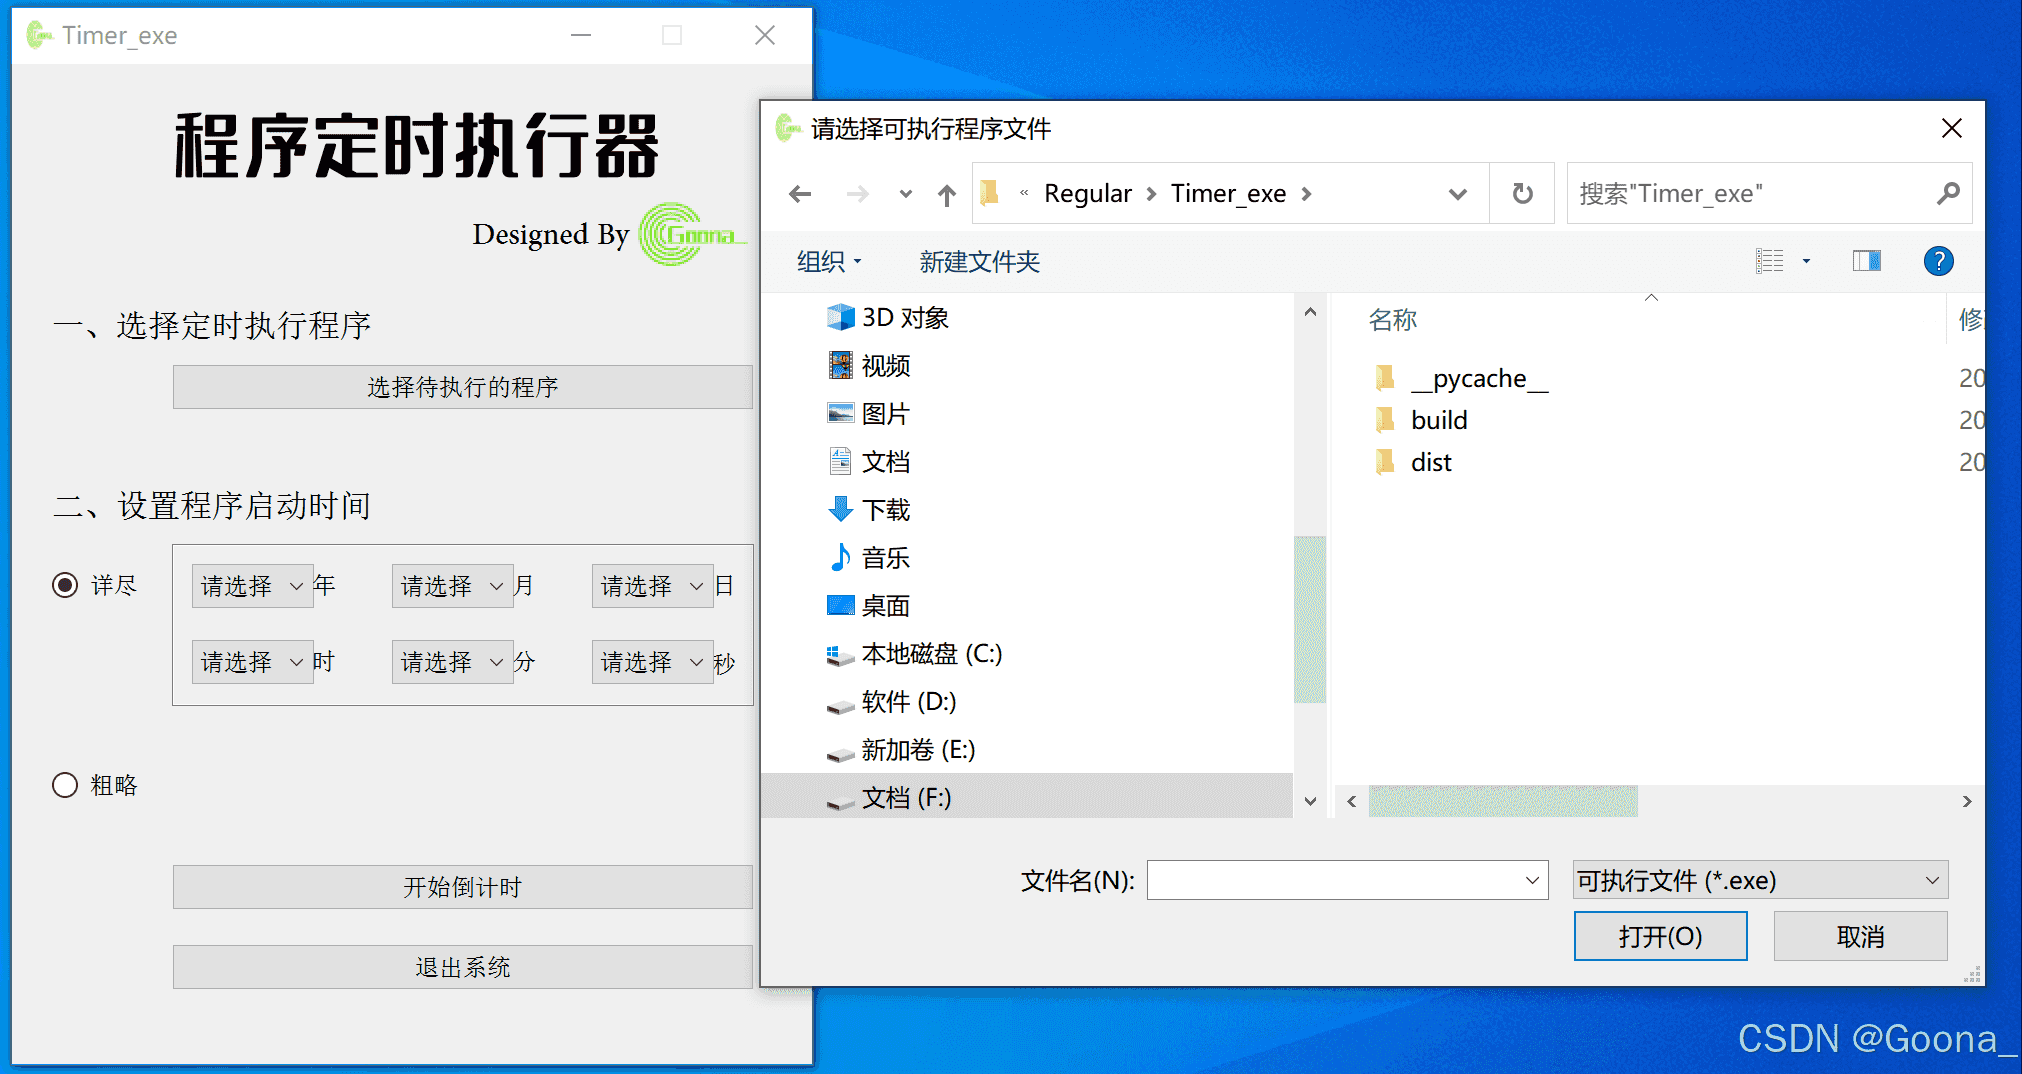2022x1074 pixels.
Task: Click Regular in the breadcrumb path
Action: [1088, 193]
